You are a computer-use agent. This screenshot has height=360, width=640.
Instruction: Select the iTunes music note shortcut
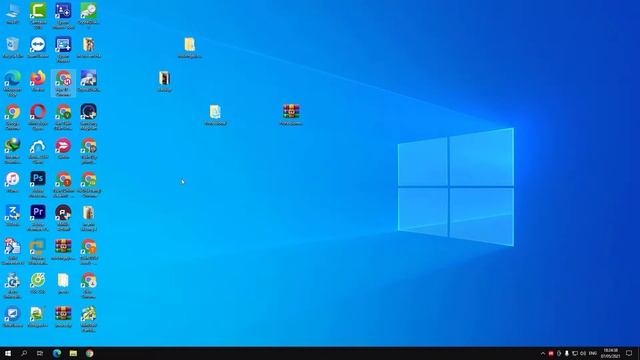pyautogui.click(x=13, y=182)
